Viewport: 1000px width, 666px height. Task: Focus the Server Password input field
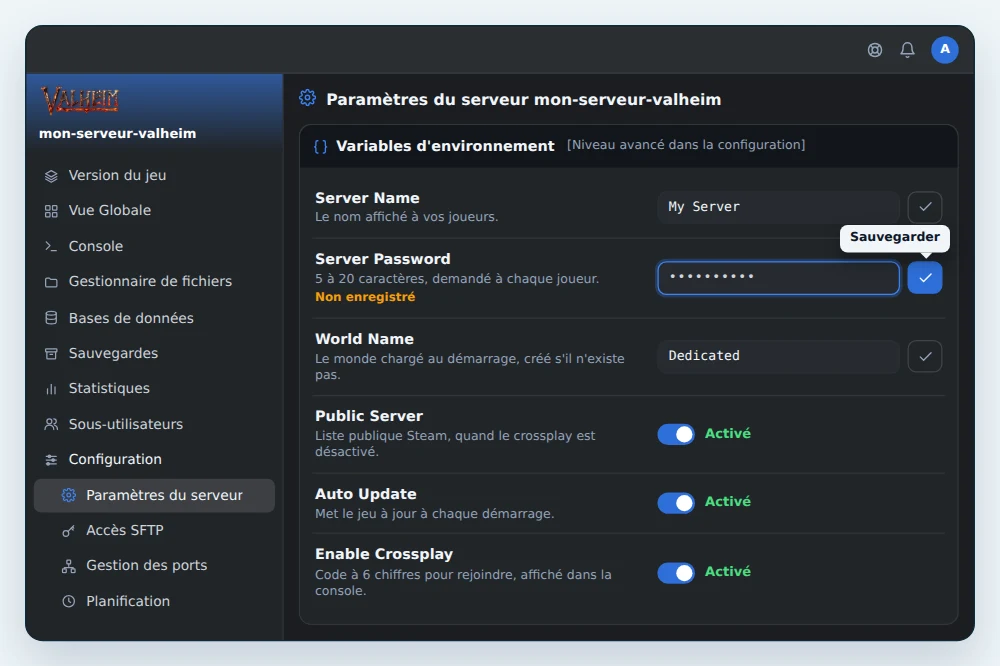pos(778,278)
